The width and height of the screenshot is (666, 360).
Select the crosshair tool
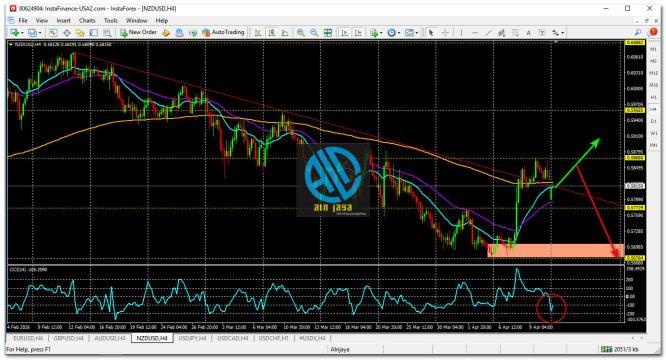pyautogui.click(x=445, y=32)
